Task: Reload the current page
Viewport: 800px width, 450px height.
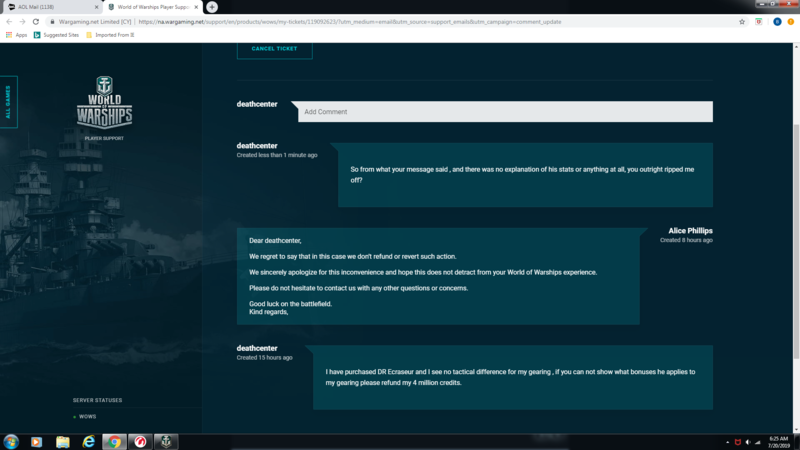Action: [x=36, y=22]
